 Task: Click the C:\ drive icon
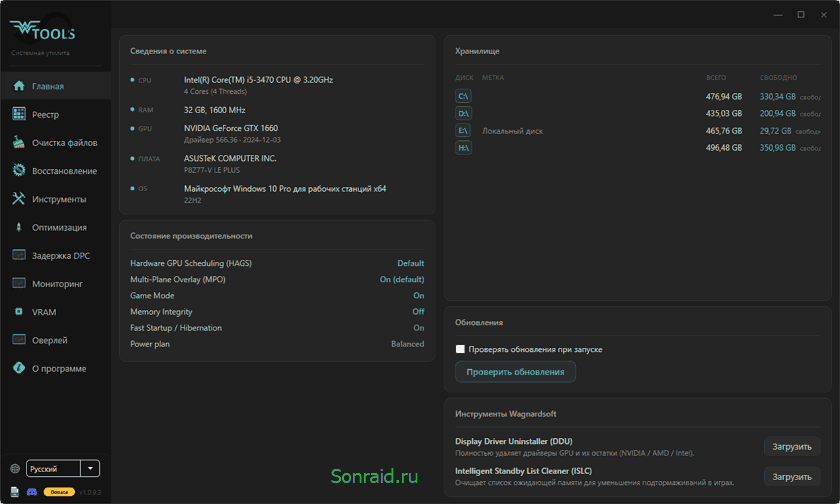tap(463, 96)
